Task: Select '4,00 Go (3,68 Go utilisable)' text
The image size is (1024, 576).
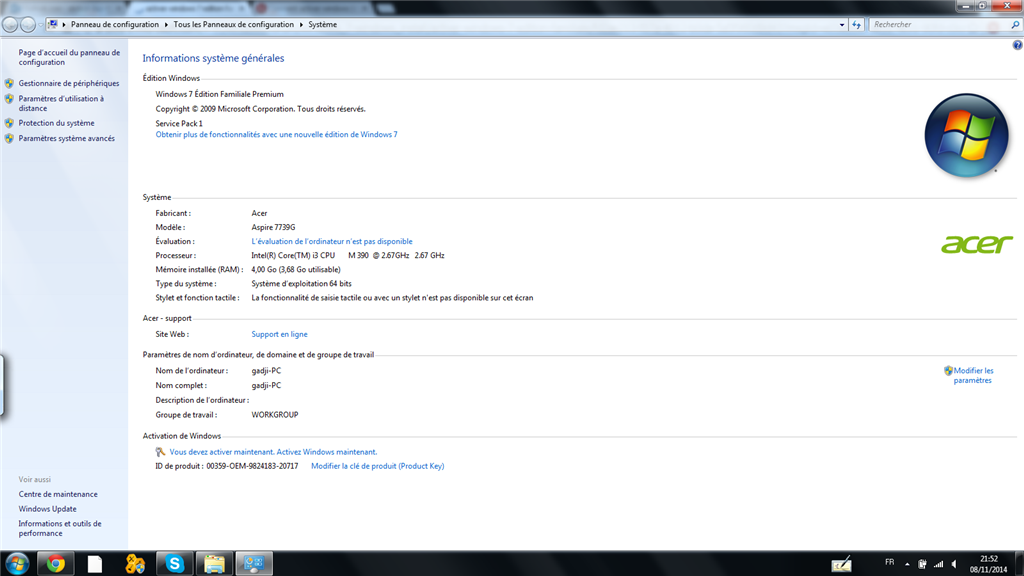Action: click(x=296, y=270)
